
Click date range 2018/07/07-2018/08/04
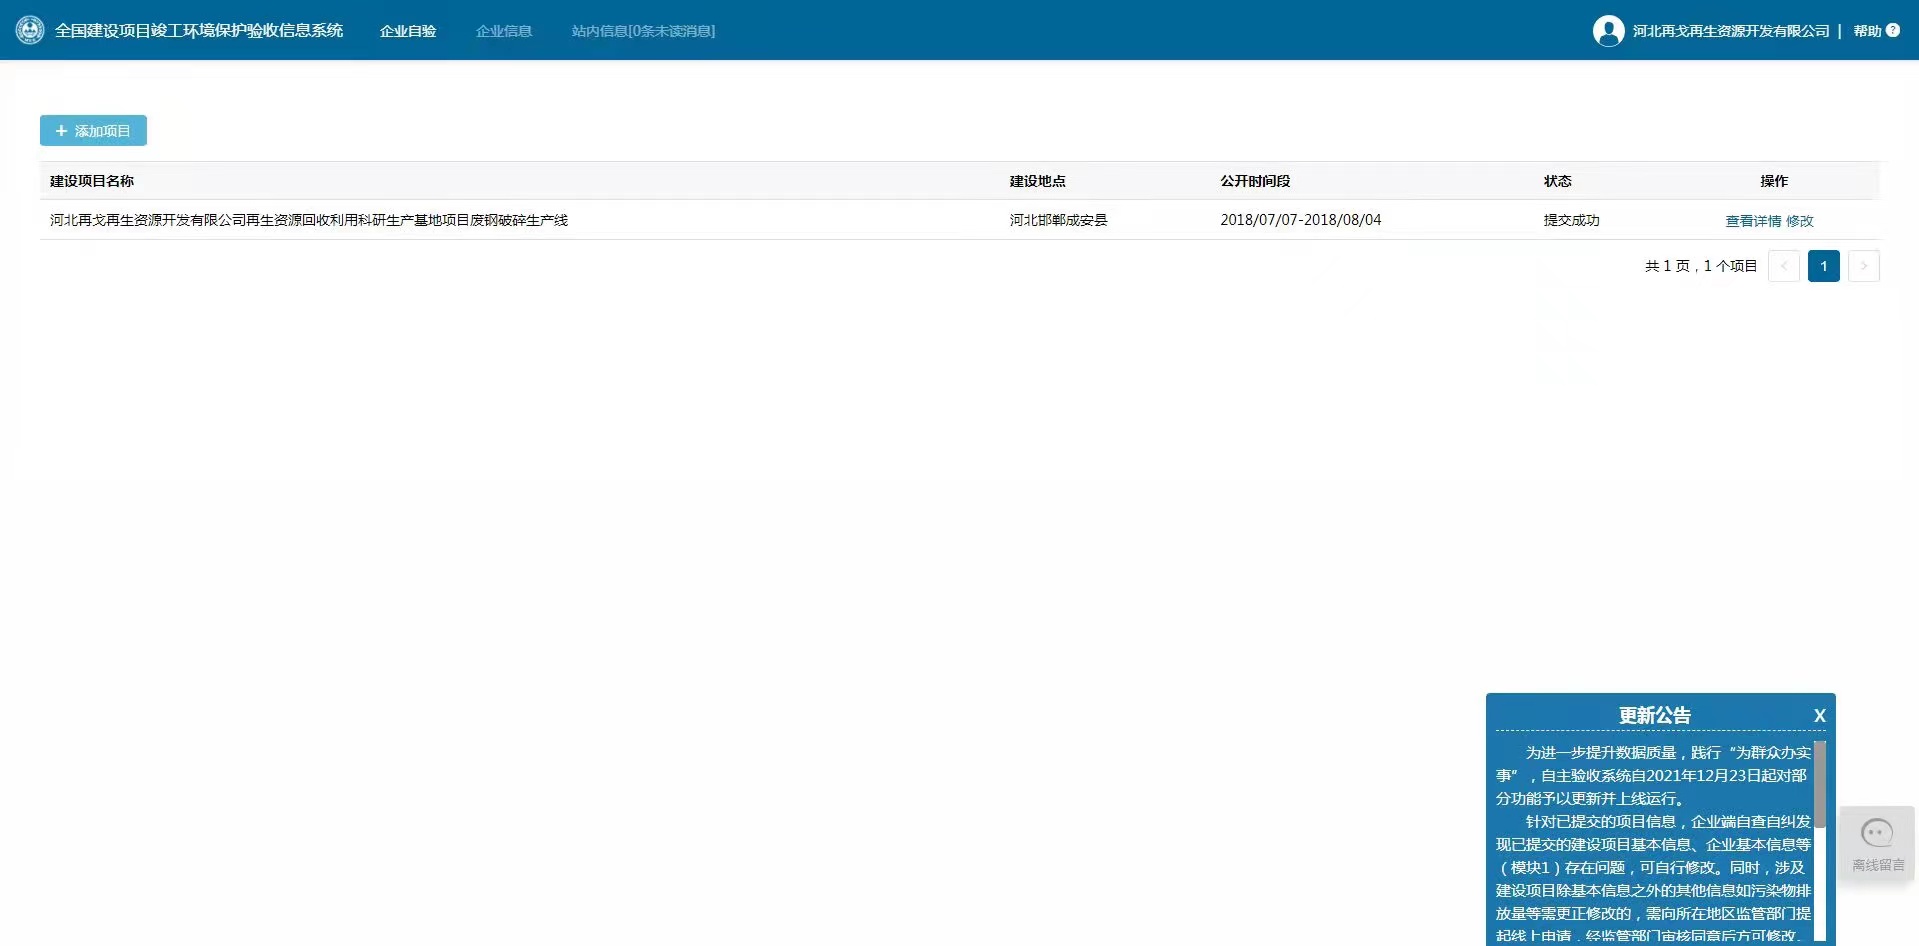pos(1300,220)
